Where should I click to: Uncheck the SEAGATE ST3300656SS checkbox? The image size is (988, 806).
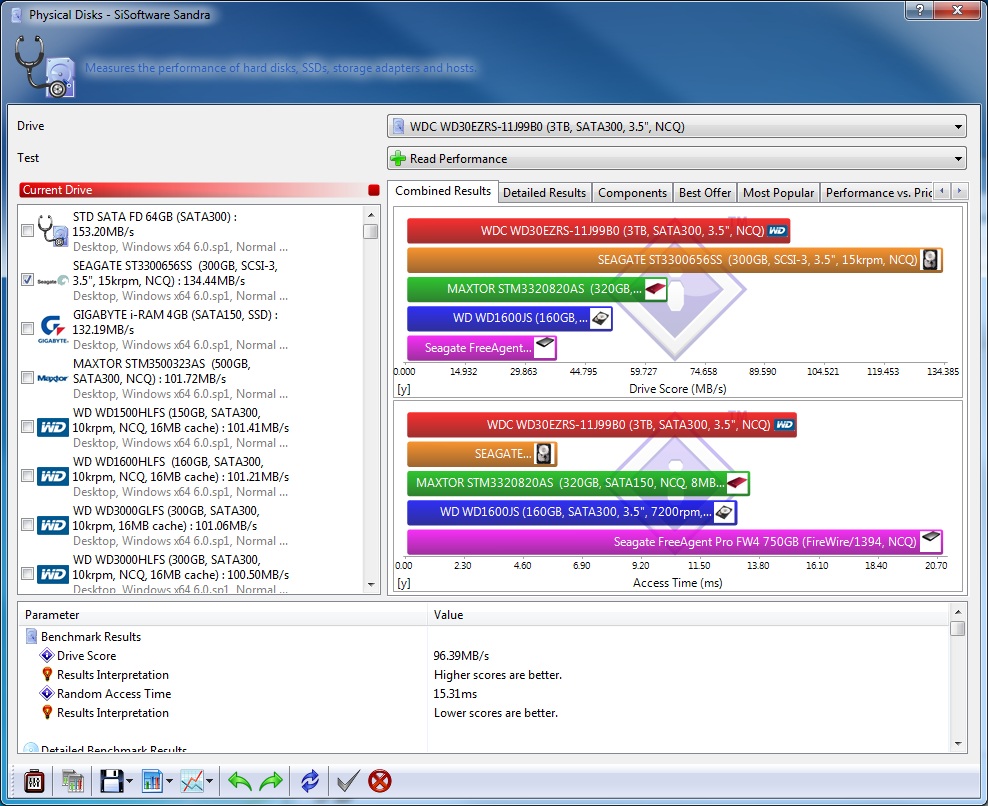(27, 279)
